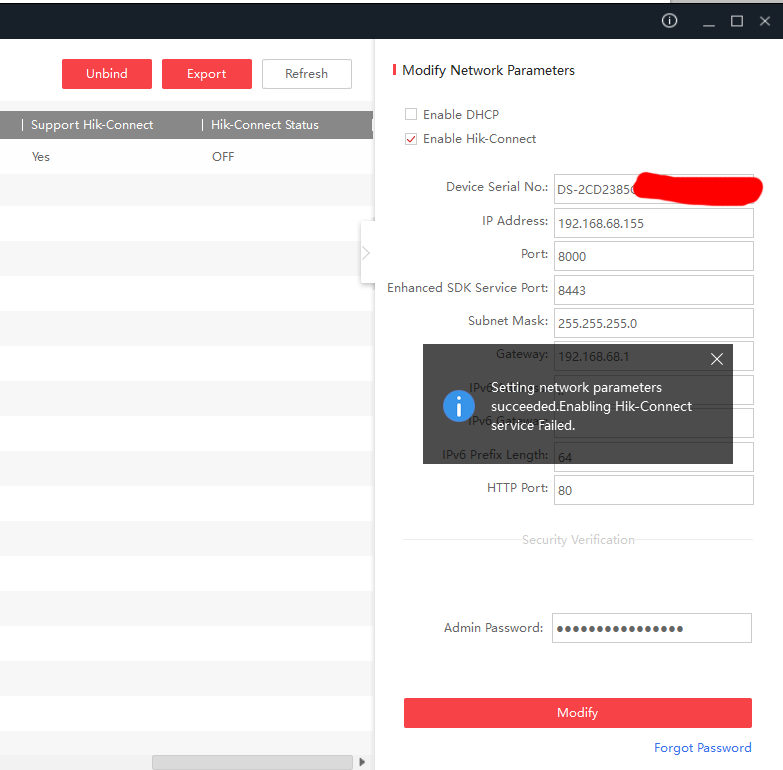The width and height of the screenshot is (783, 770).
Task: Refresh the device list
Action: point(306,74)
